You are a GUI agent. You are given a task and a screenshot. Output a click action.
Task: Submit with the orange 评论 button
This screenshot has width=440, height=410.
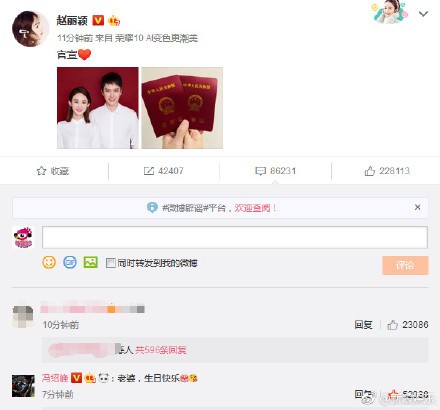(405, 265)
